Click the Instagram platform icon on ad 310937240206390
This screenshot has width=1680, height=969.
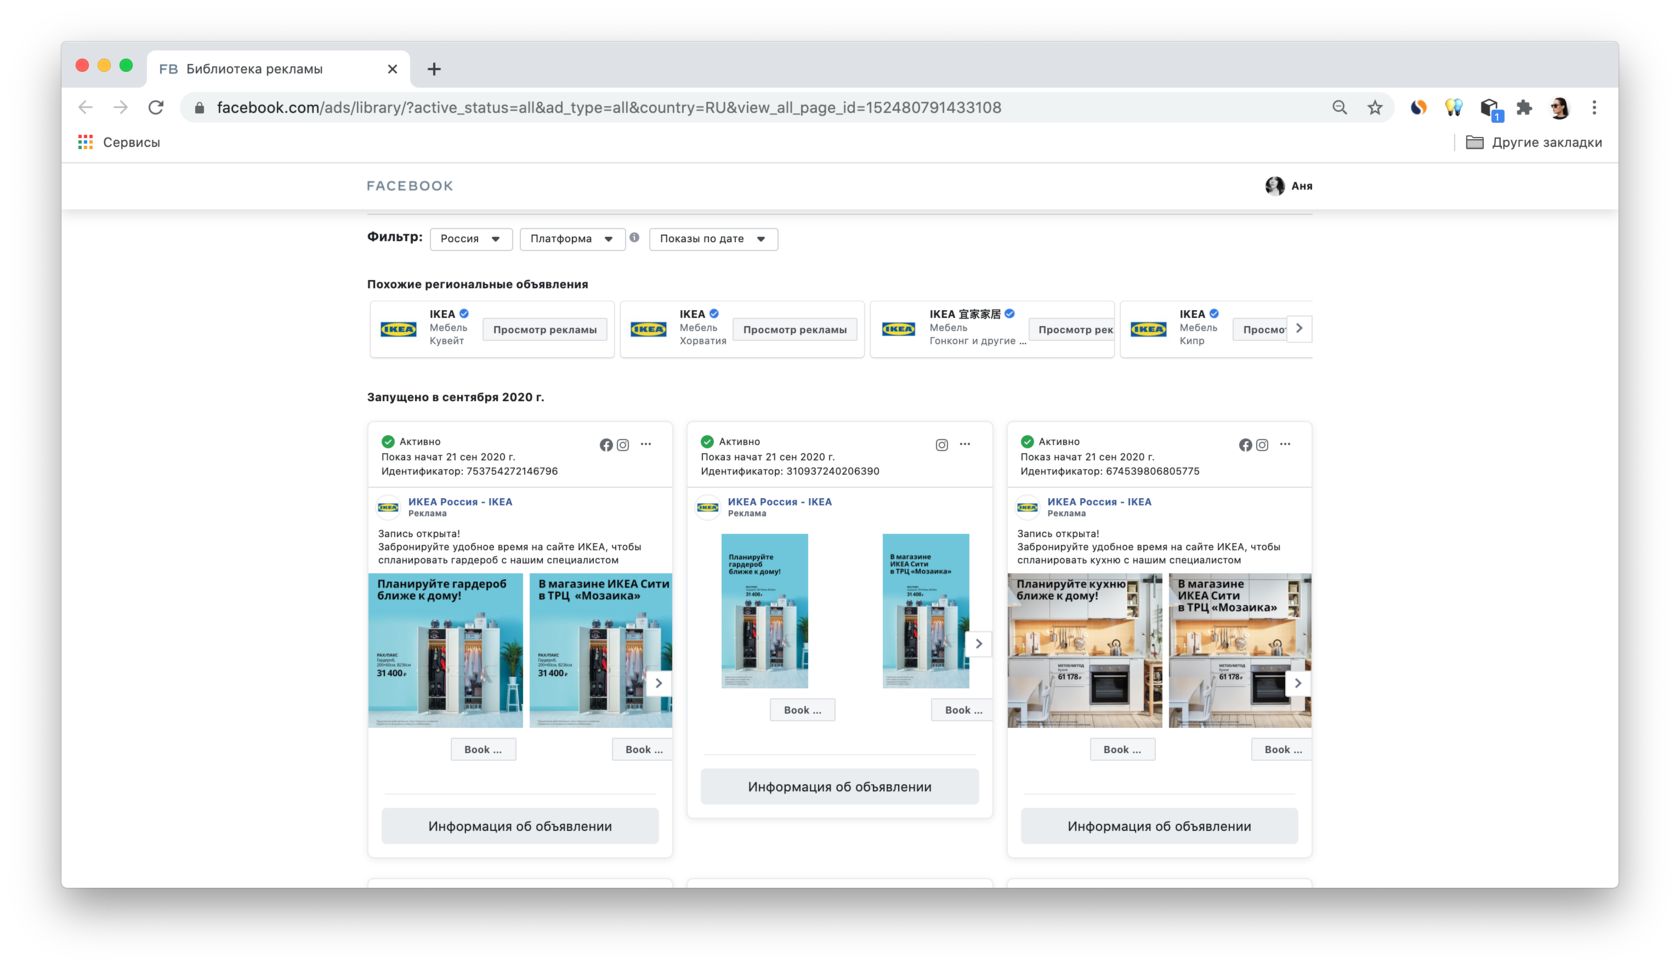coord(942,445)
